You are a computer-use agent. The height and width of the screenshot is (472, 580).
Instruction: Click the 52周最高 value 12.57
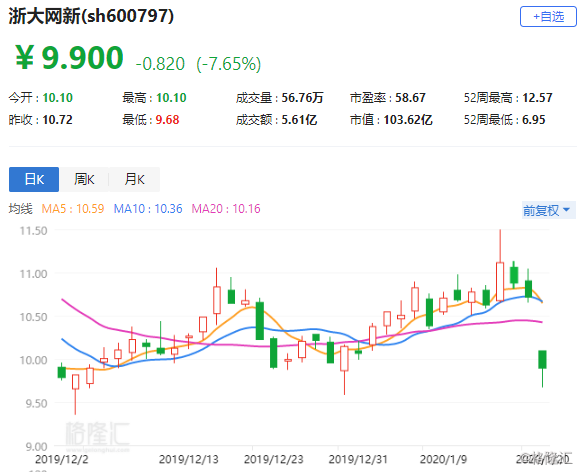537,98
